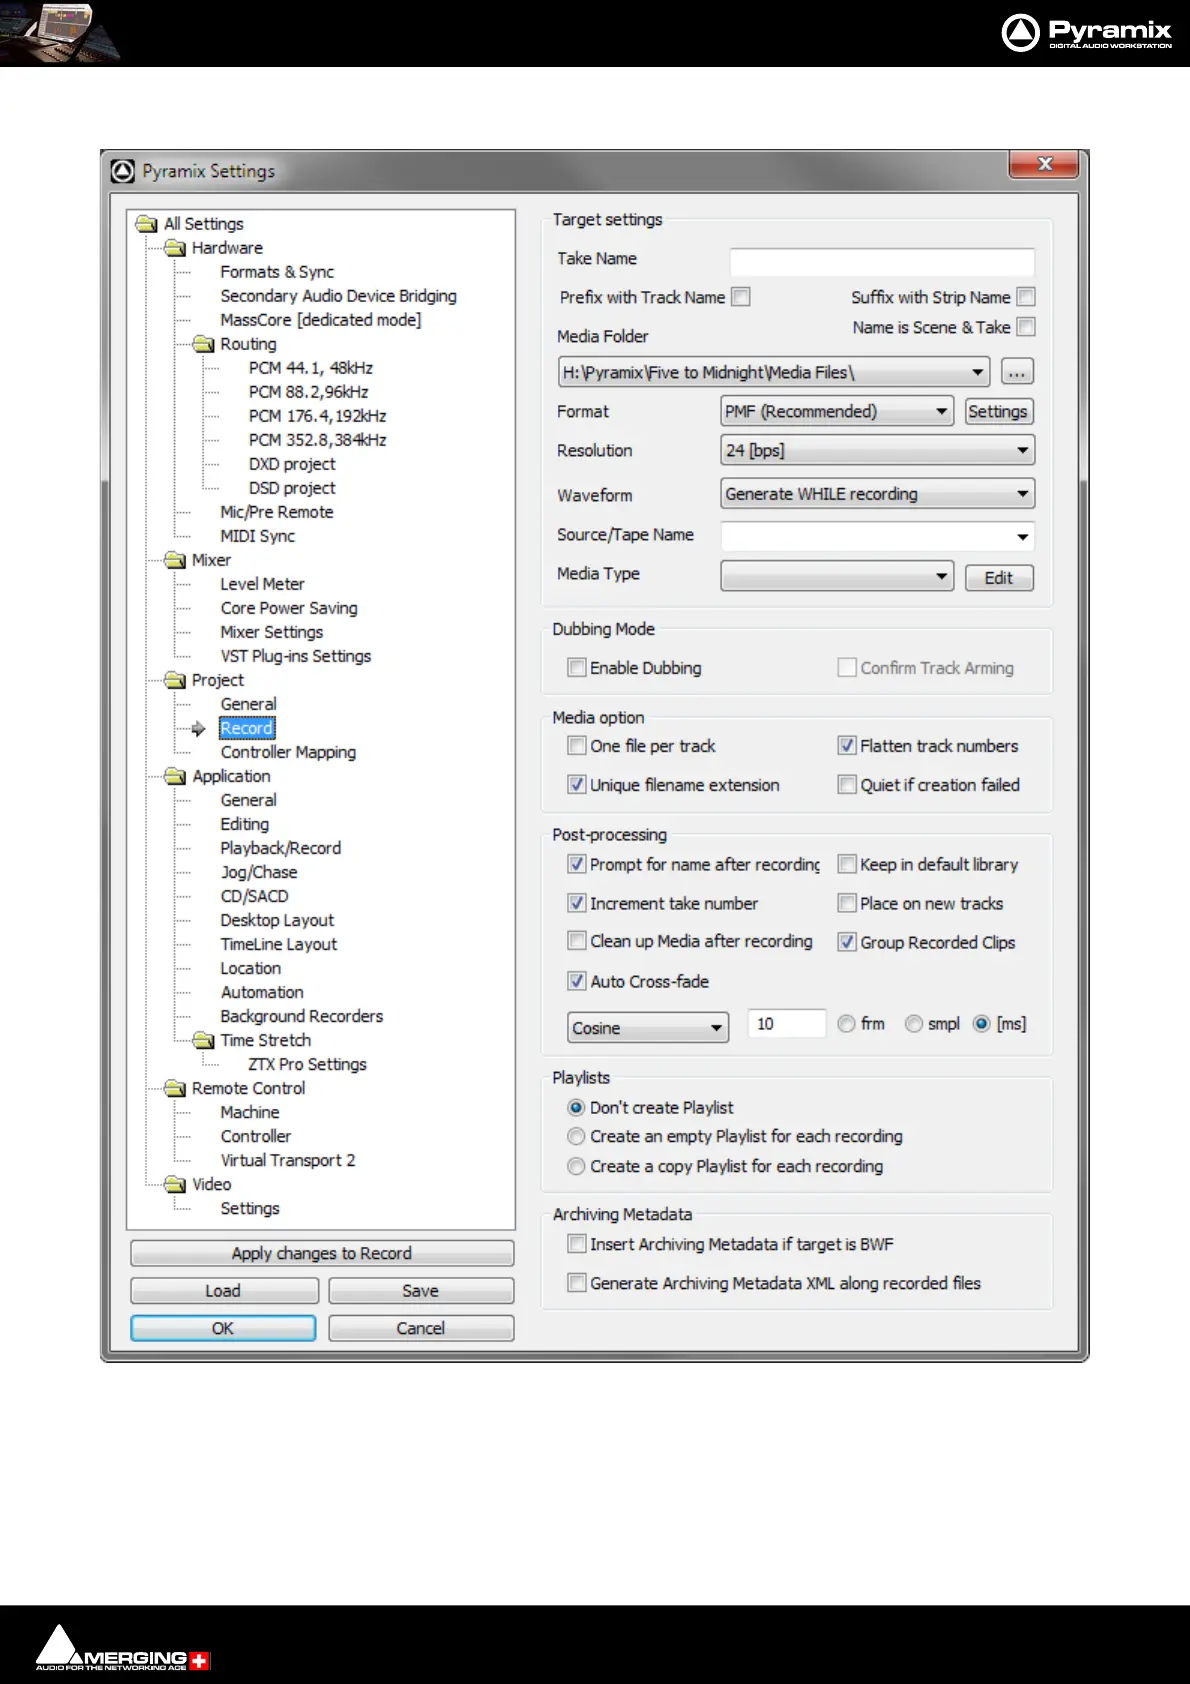The width and height of the screenshot is (1190, 1684).
Task: Click the Application folder icon
Action: click(176, 776)
